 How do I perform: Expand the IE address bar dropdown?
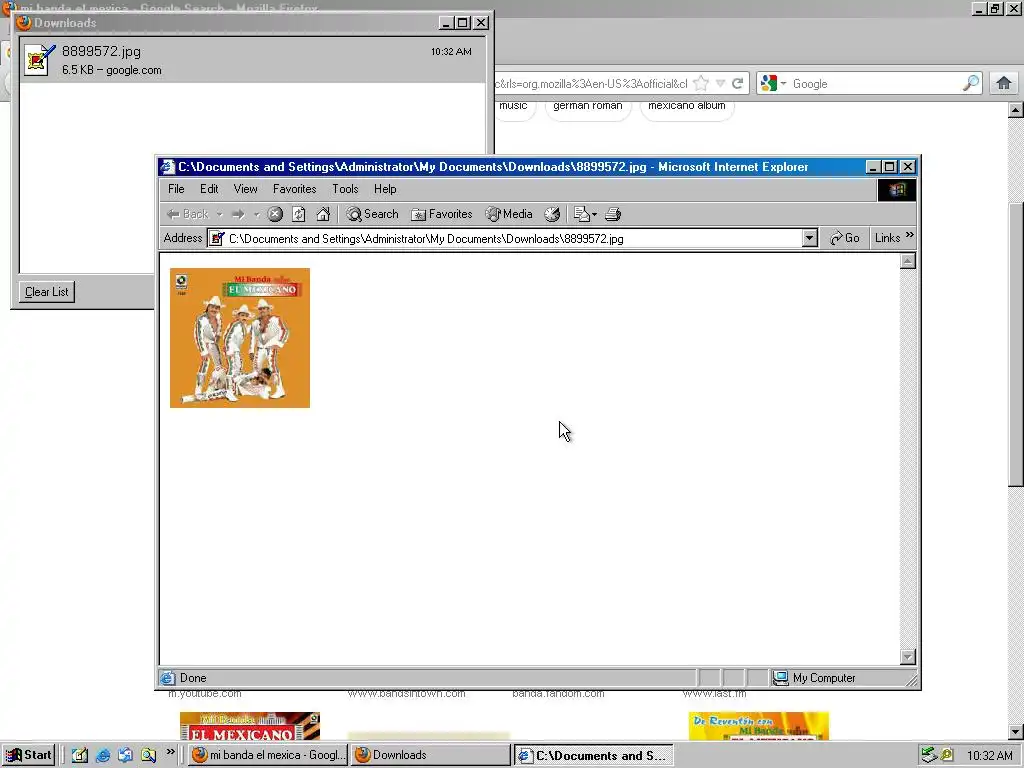[810, 238]
